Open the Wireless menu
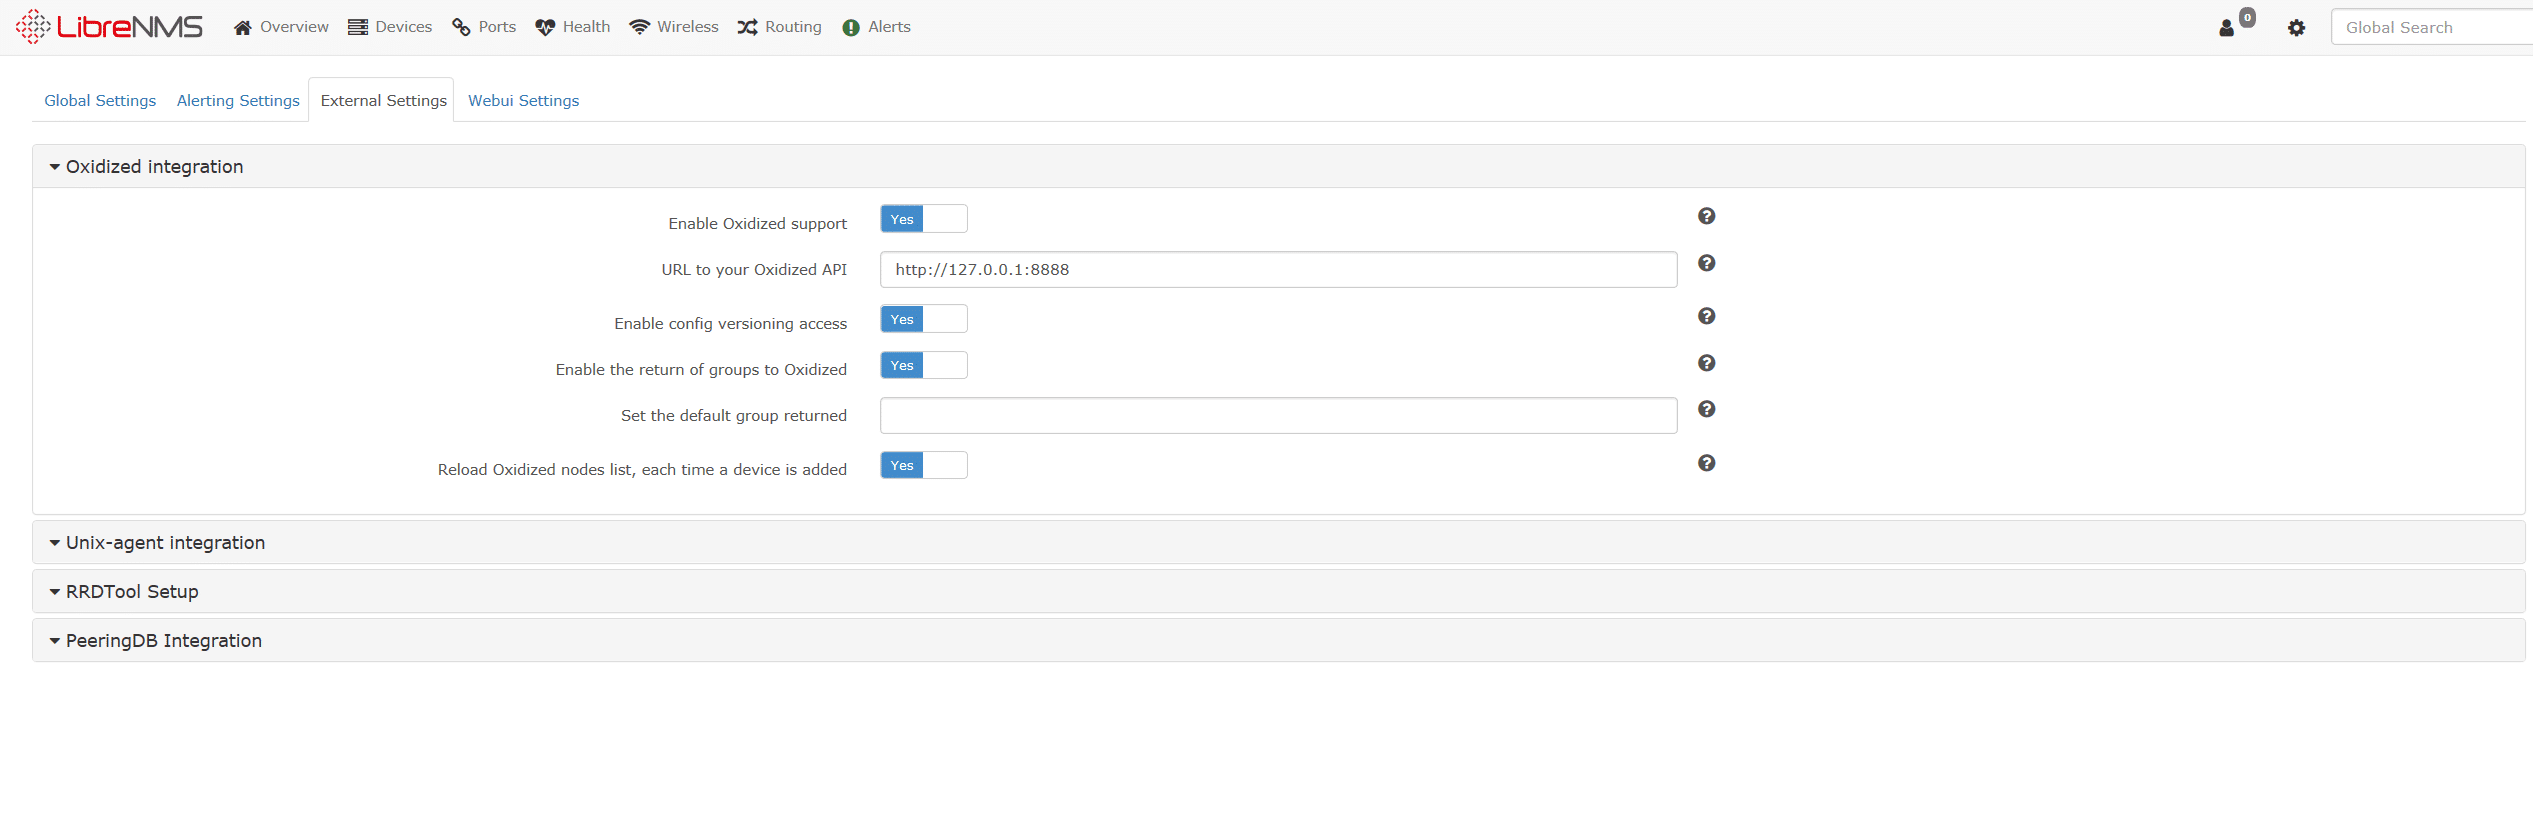This screenshot has height=832, width=2533. 674,27
